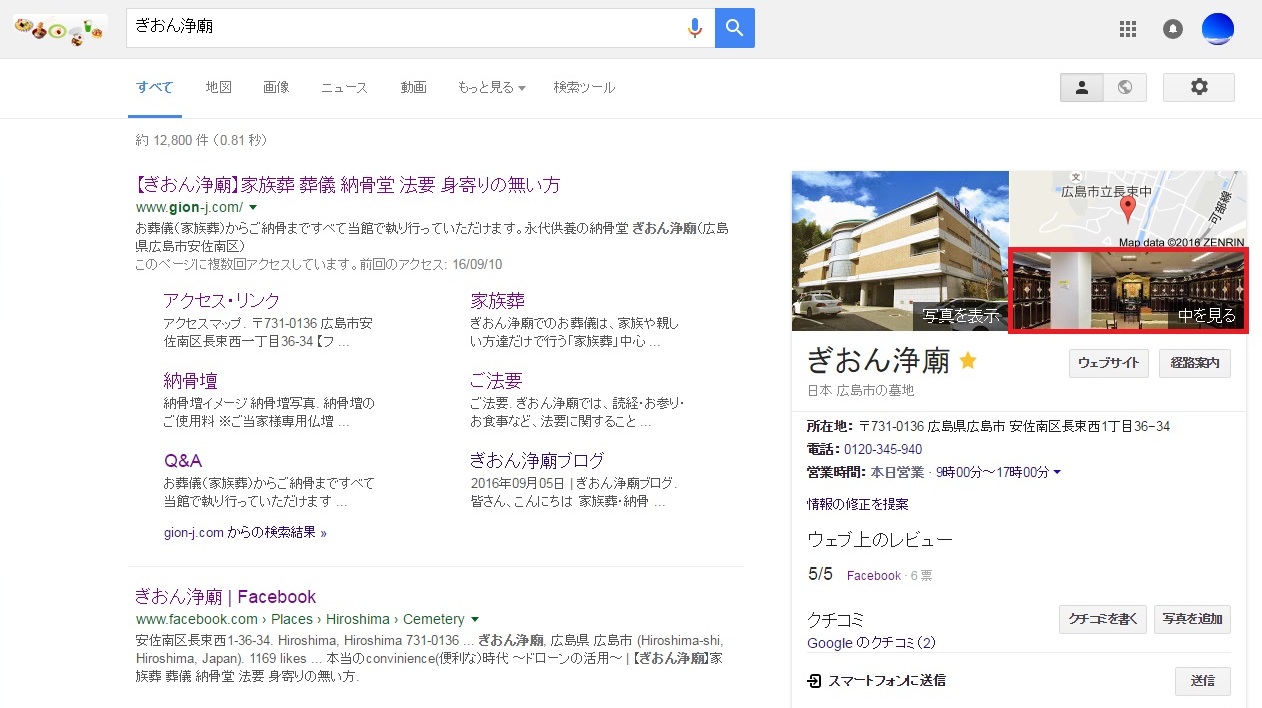Open the building exterior photo

click(x=900, y=251)
